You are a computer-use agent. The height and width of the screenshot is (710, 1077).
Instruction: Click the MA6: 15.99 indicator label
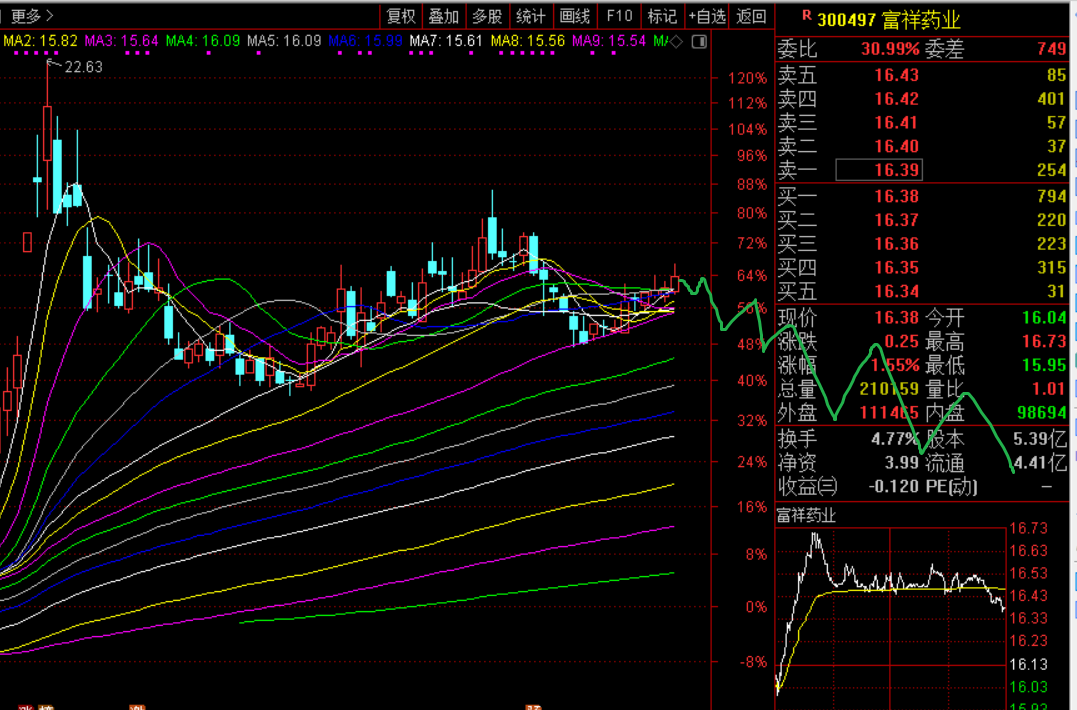pos(365,41)
